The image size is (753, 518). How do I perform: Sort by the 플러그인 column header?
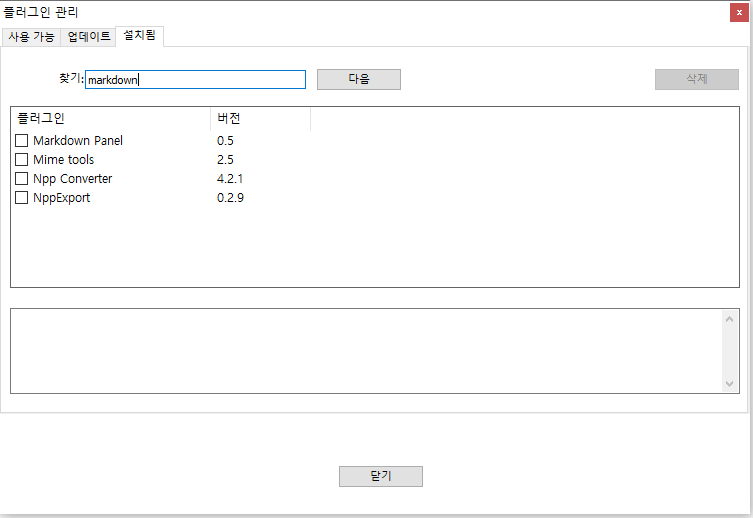coord(110,119)
